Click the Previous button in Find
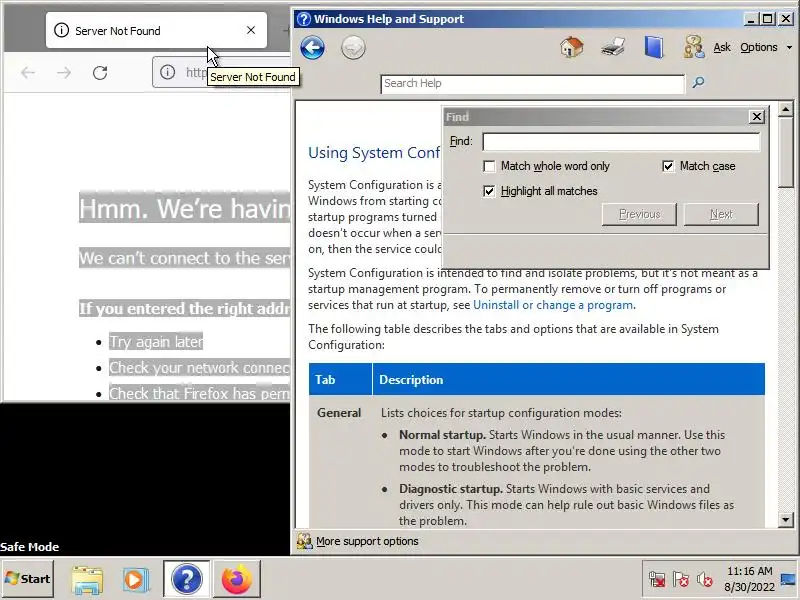Screen dimensions: 800x600 click(x=639, y=214)
